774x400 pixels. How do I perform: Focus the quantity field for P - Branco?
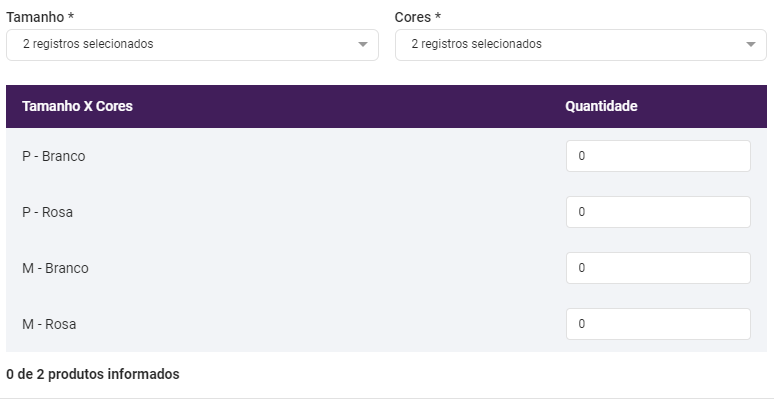pos(657,156)
